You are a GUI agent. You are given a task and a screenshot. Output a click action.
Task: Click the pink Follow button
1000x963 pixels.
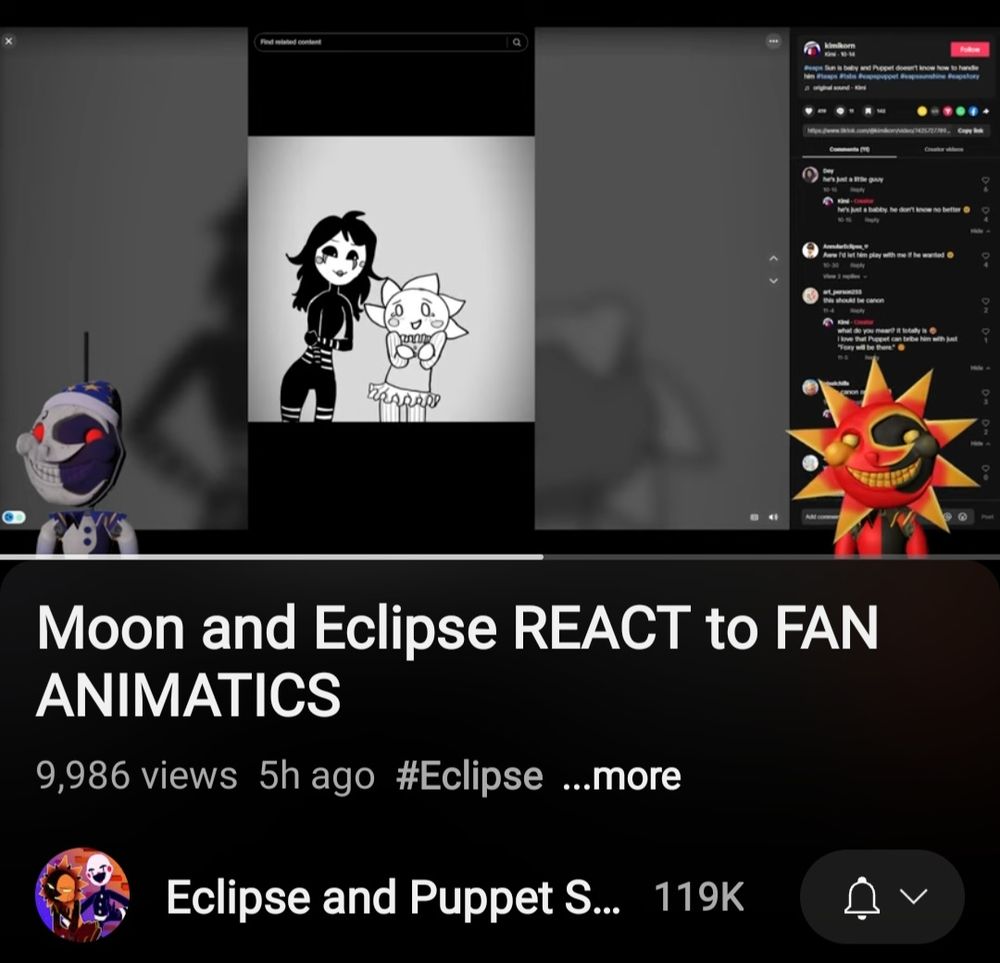[x=969, y=49]
